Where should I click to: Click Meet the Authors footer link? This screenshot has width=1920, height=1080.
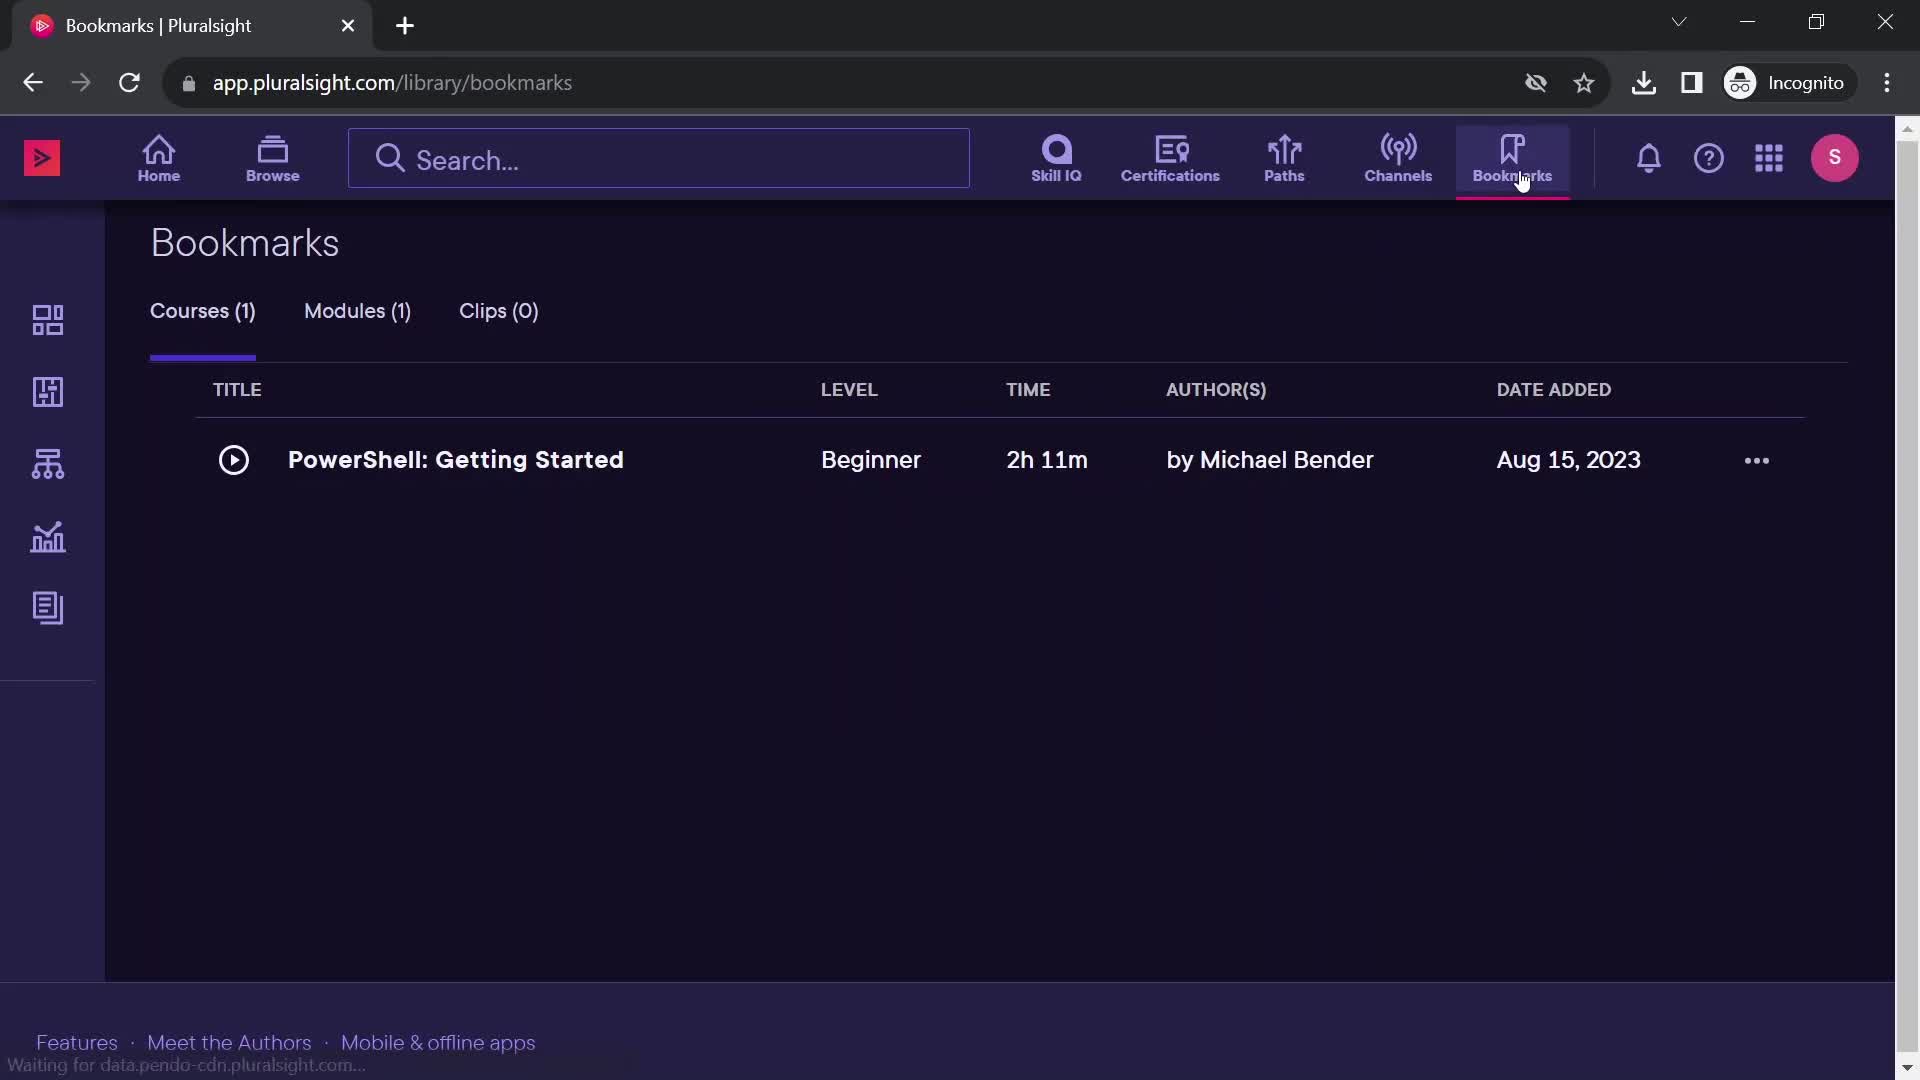click(228, 1042)
